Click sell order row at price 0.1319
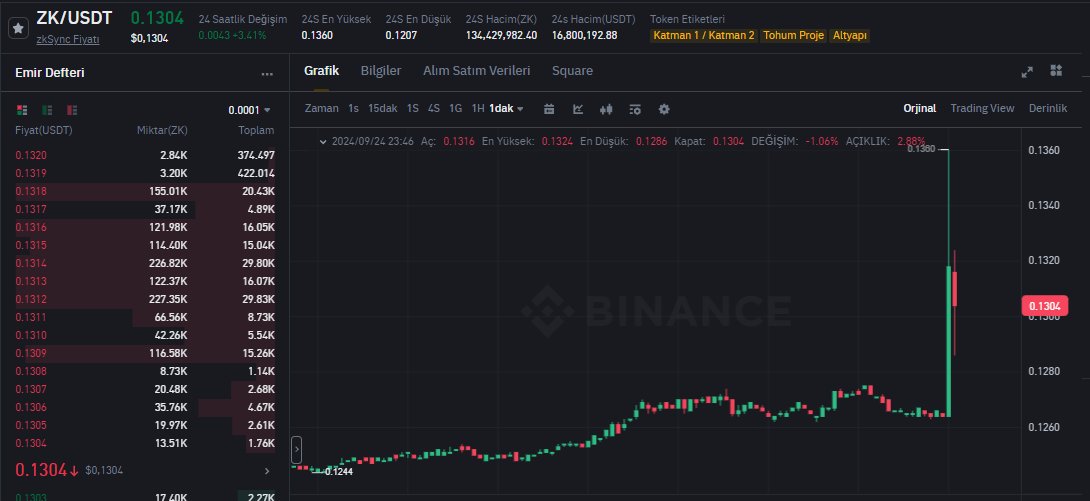Viewport: 1090px width, 501px height. [145, 173]
